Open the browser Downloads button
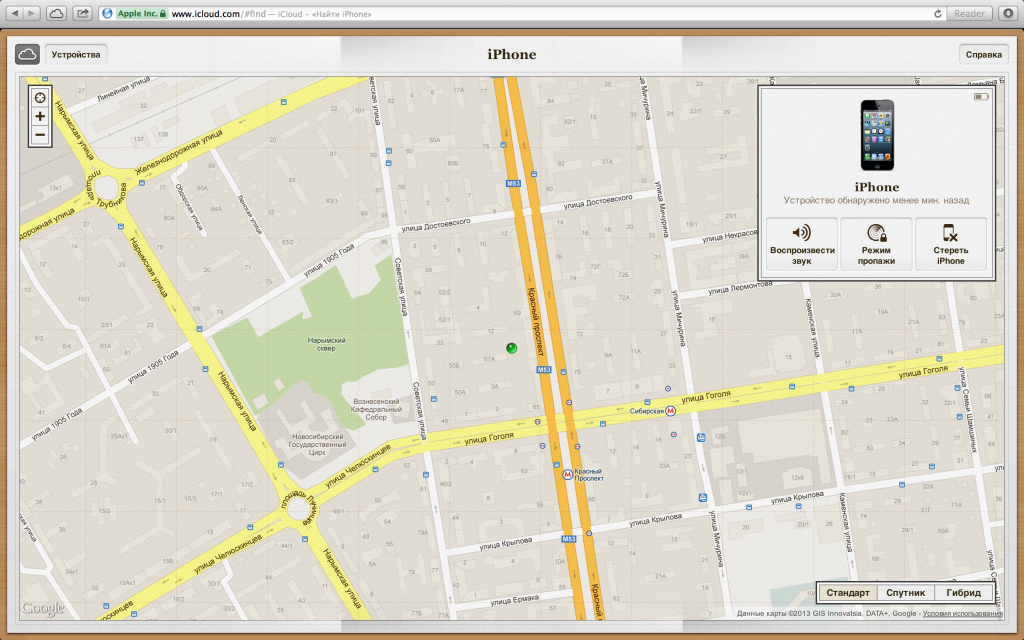 pyautogui.click(x=1008, y=13)
